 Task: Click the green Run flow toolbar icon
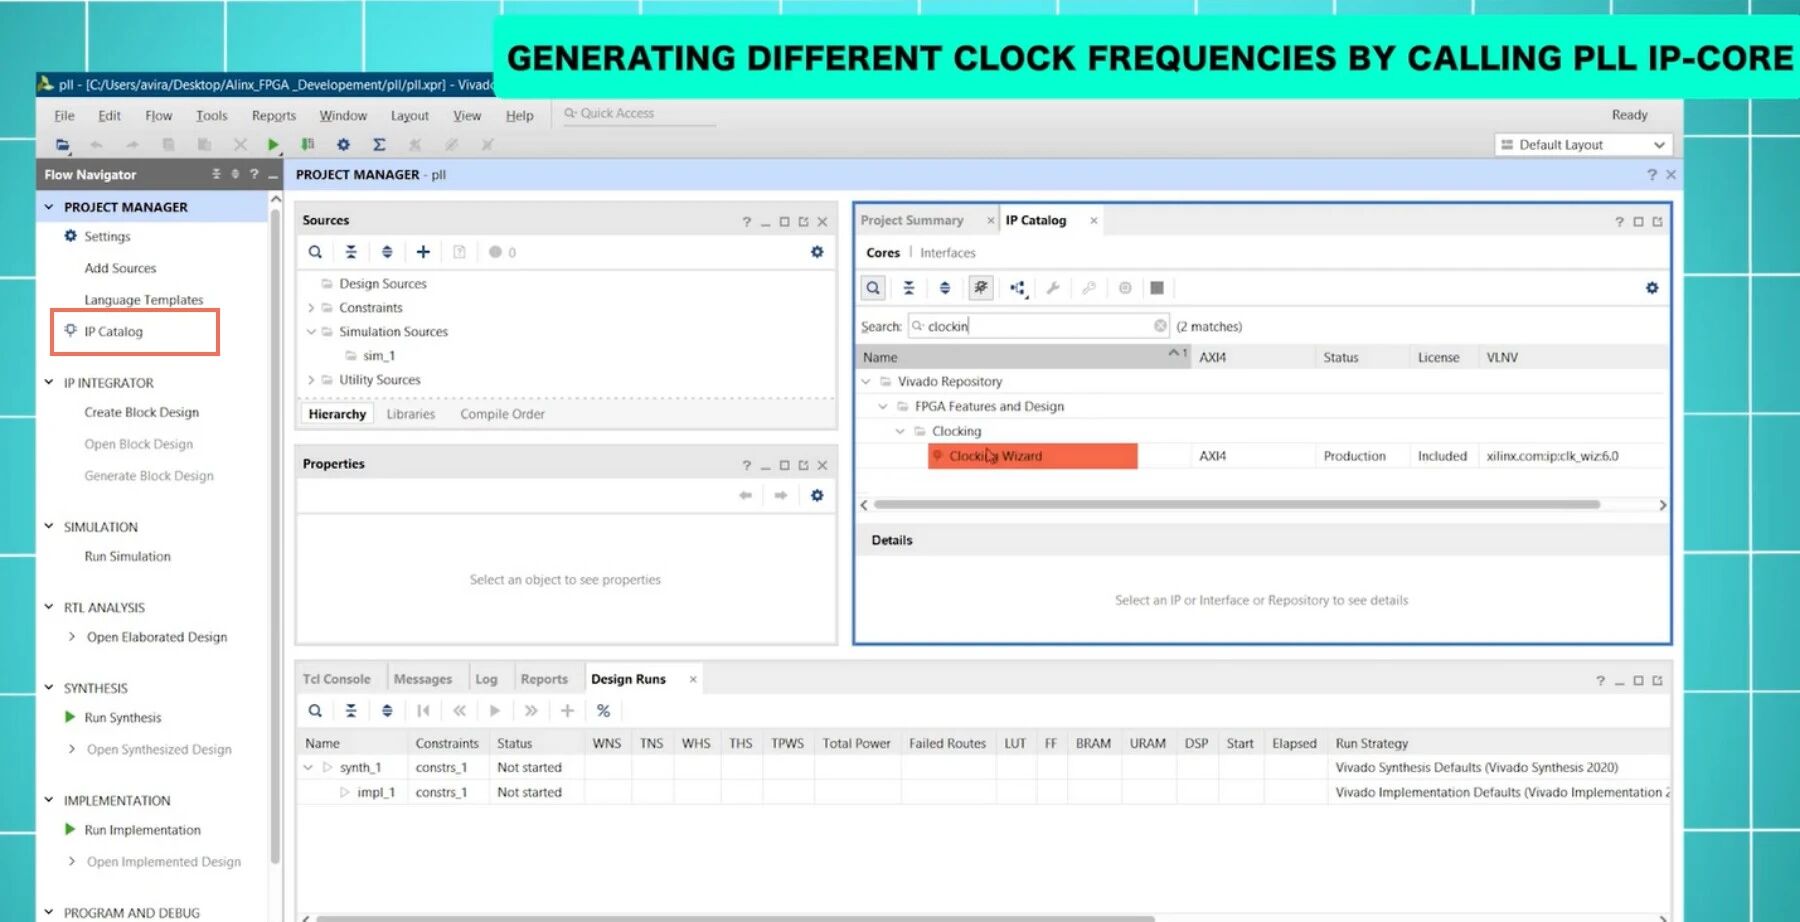273,145
